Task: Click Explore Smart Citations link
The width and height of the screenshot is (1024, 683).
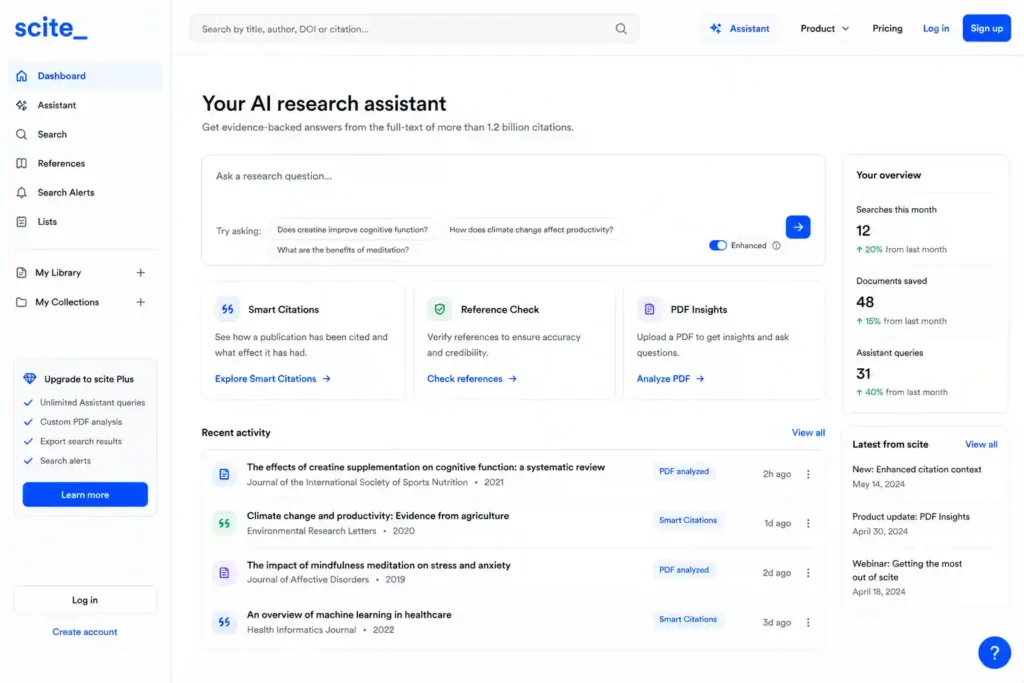Action: pos(272,379)
